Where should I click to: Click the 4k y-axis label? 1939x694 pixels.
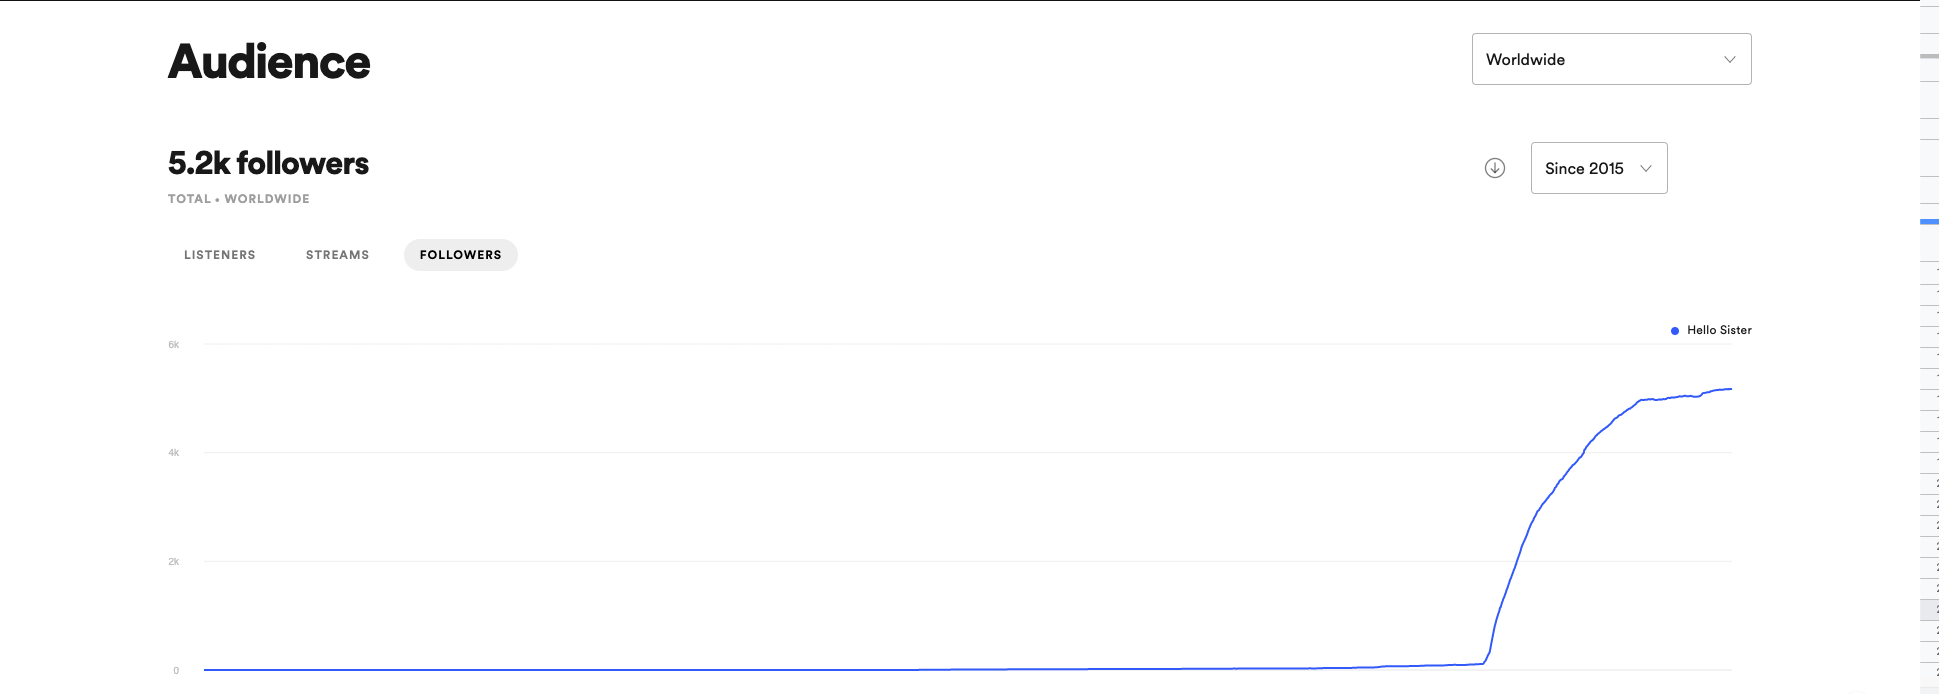coord(174,453)
